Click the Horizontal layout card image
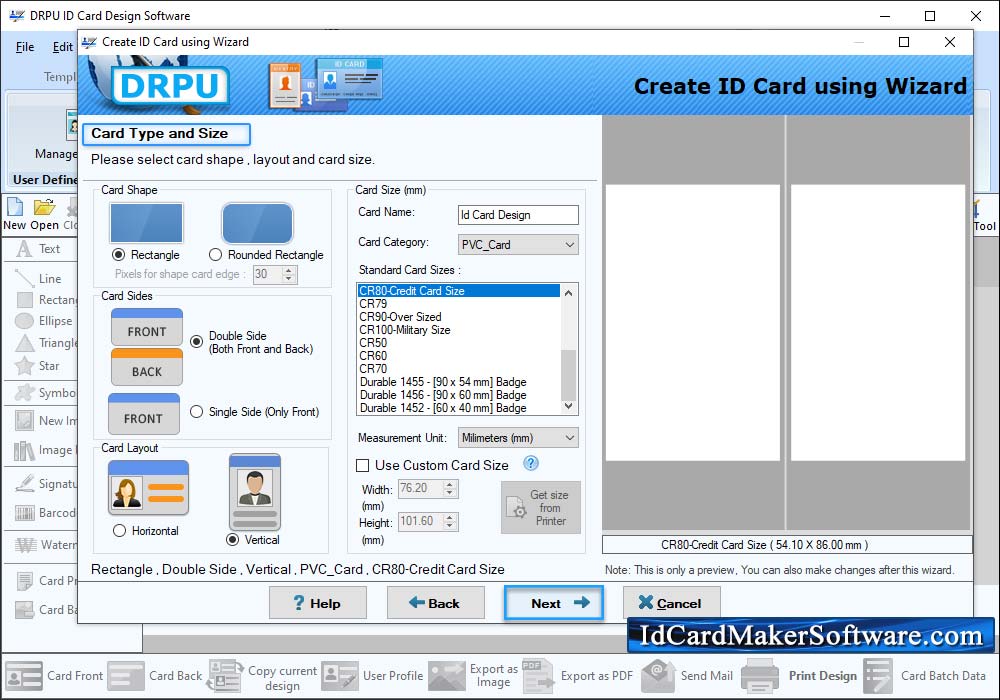 click(148, 488)
